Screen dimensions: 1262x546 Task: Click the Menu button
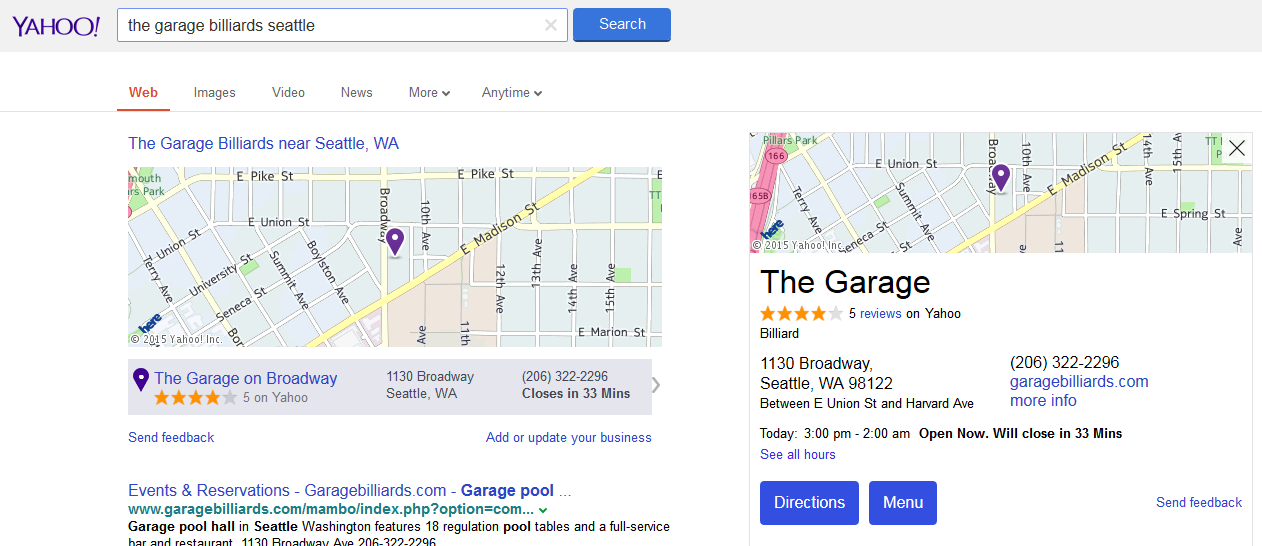(902, 503)
